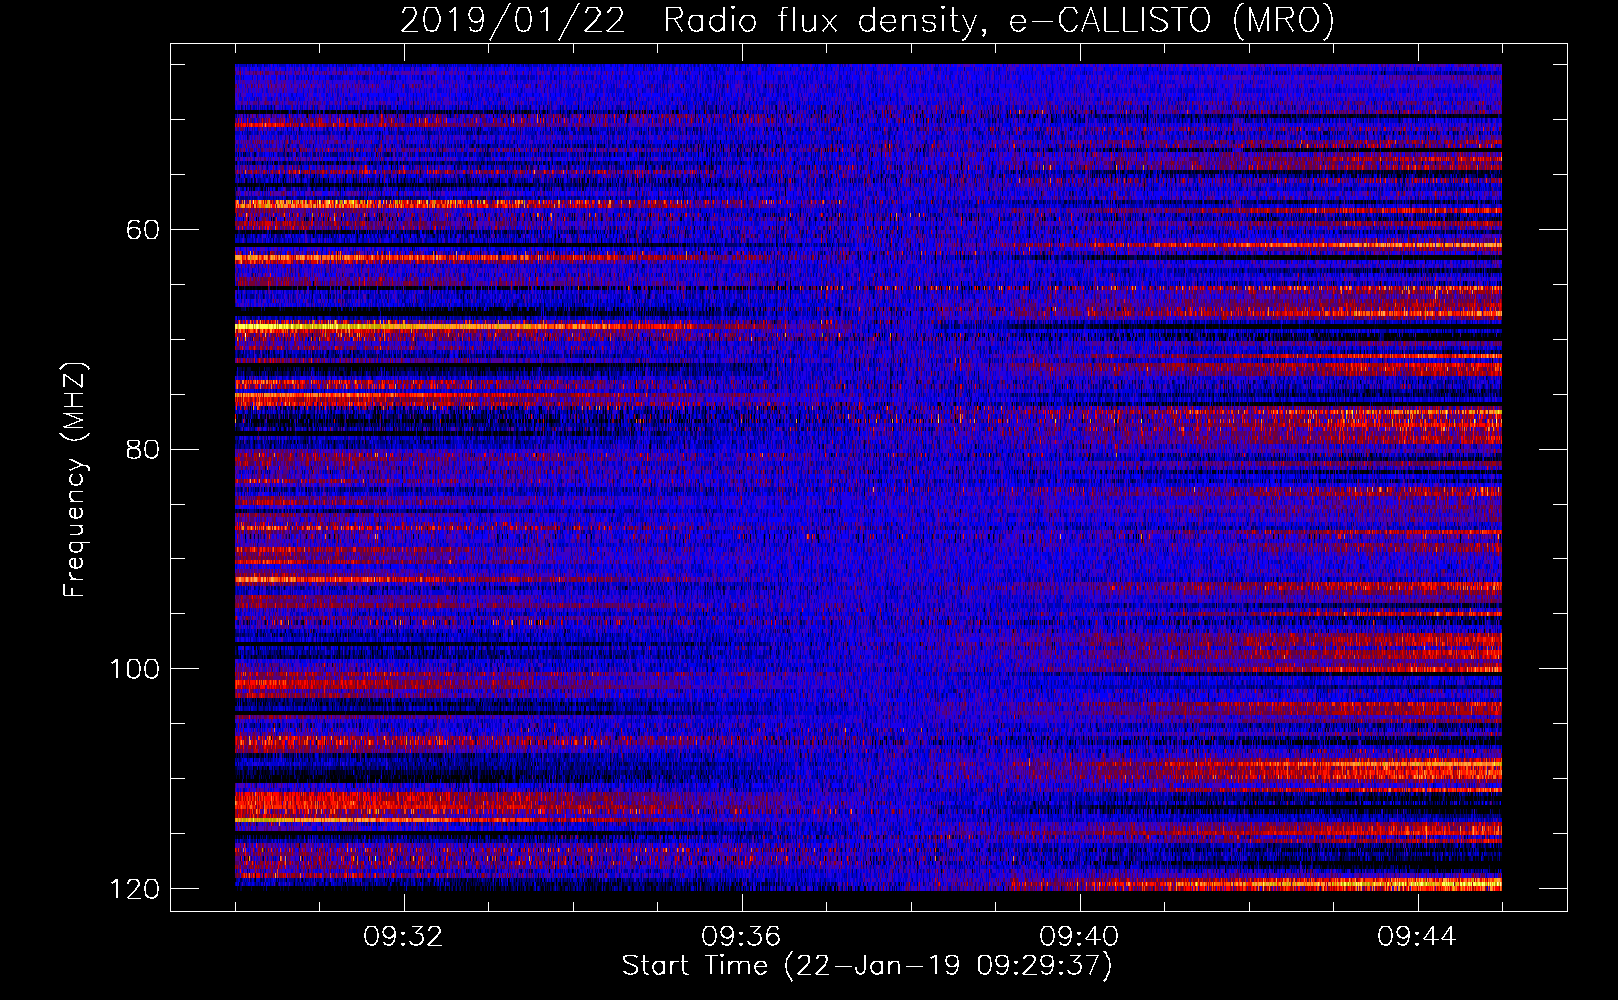Click the 100 frequency tick label
Screen dimensions: 1618x1000
(x=135, y=669)
